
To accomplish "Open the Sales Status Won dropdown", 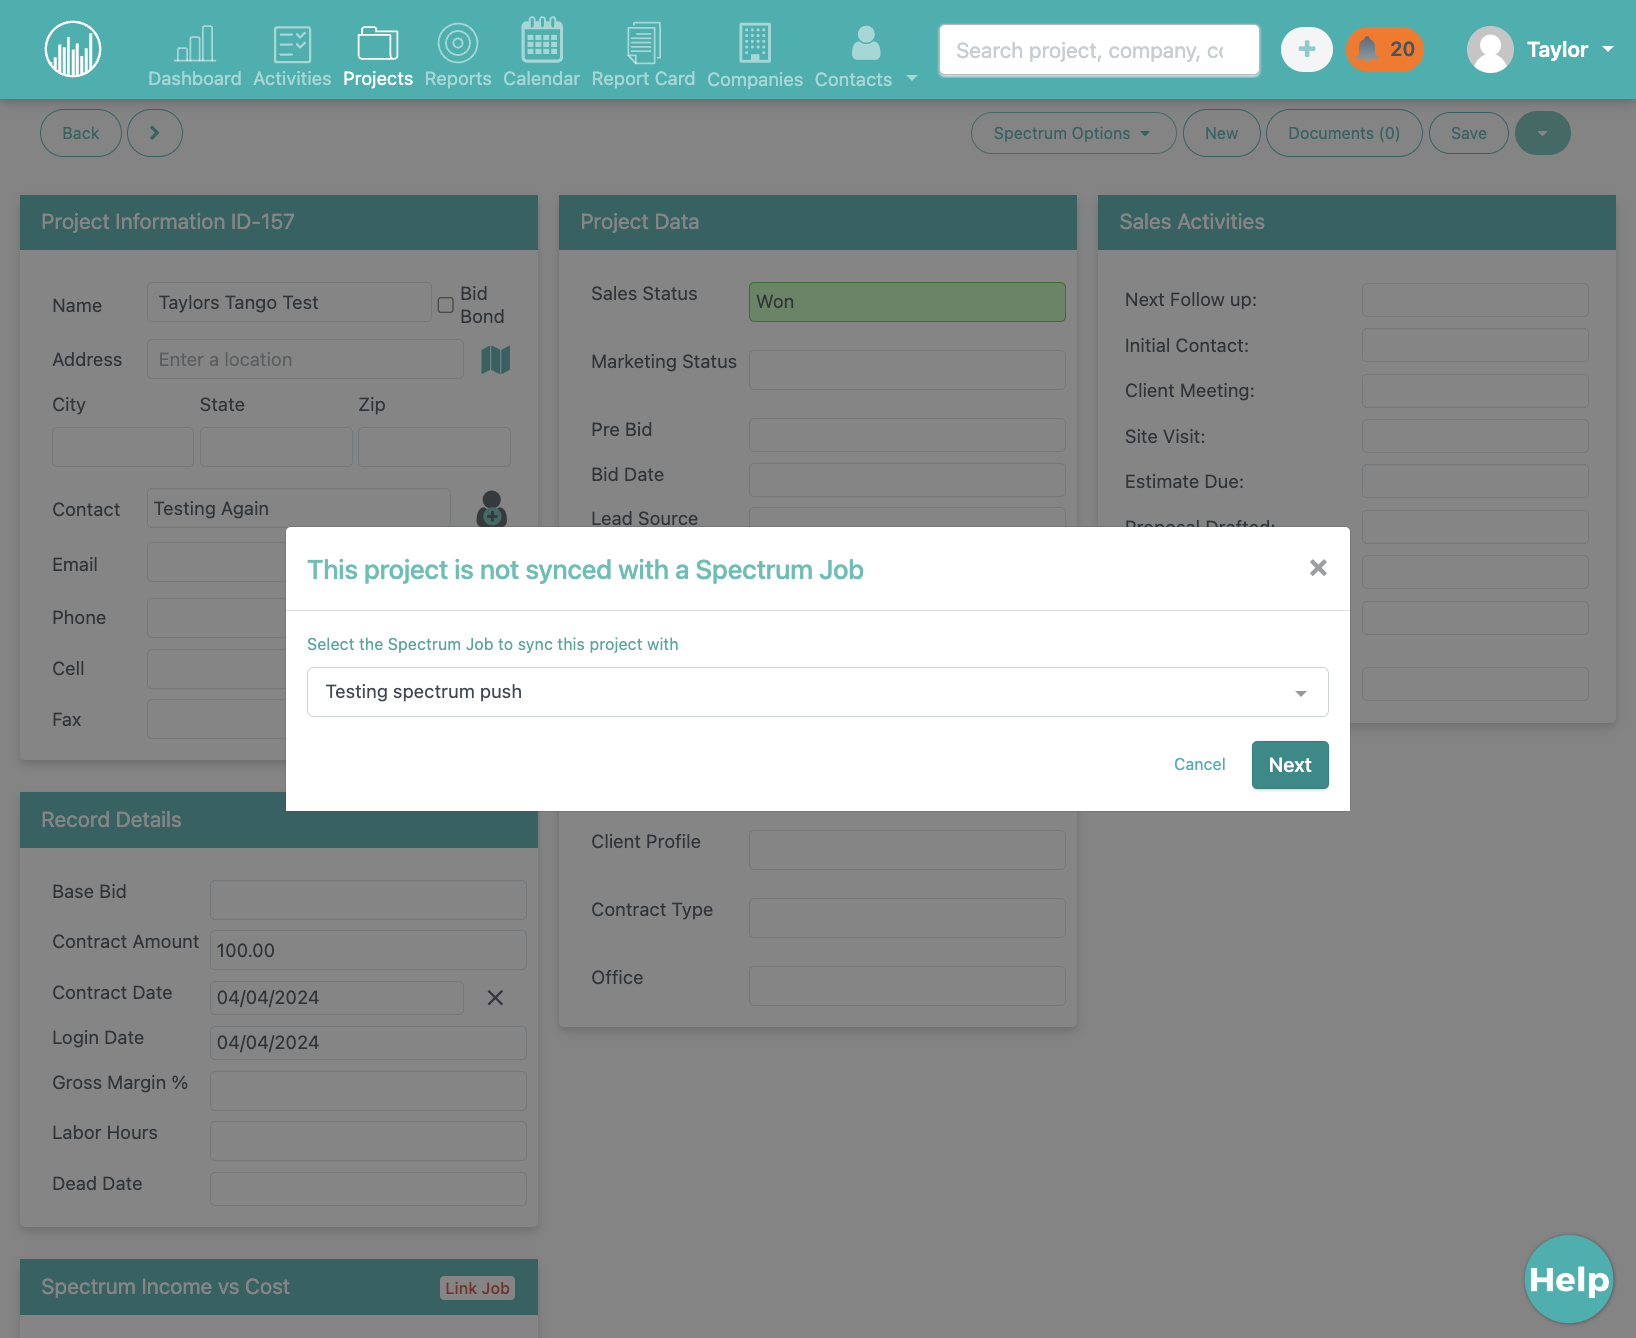I will tap(907, 302).
